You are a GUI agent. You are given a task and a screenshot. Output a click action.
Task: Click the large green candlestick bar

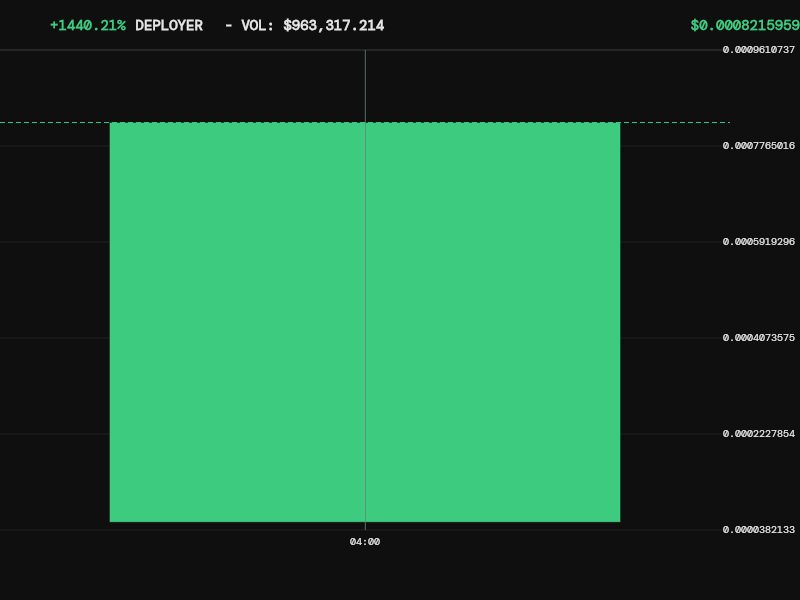[x=365, y=322]
